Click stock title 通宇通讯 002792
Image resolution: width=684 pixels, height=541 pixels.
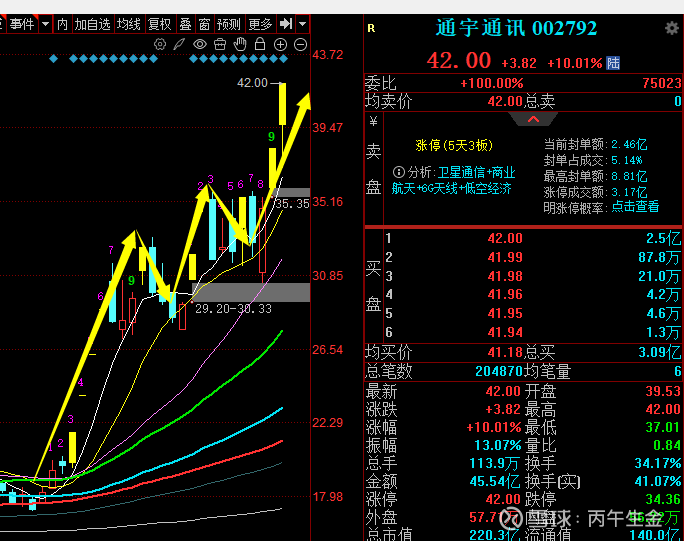[516, 28]
